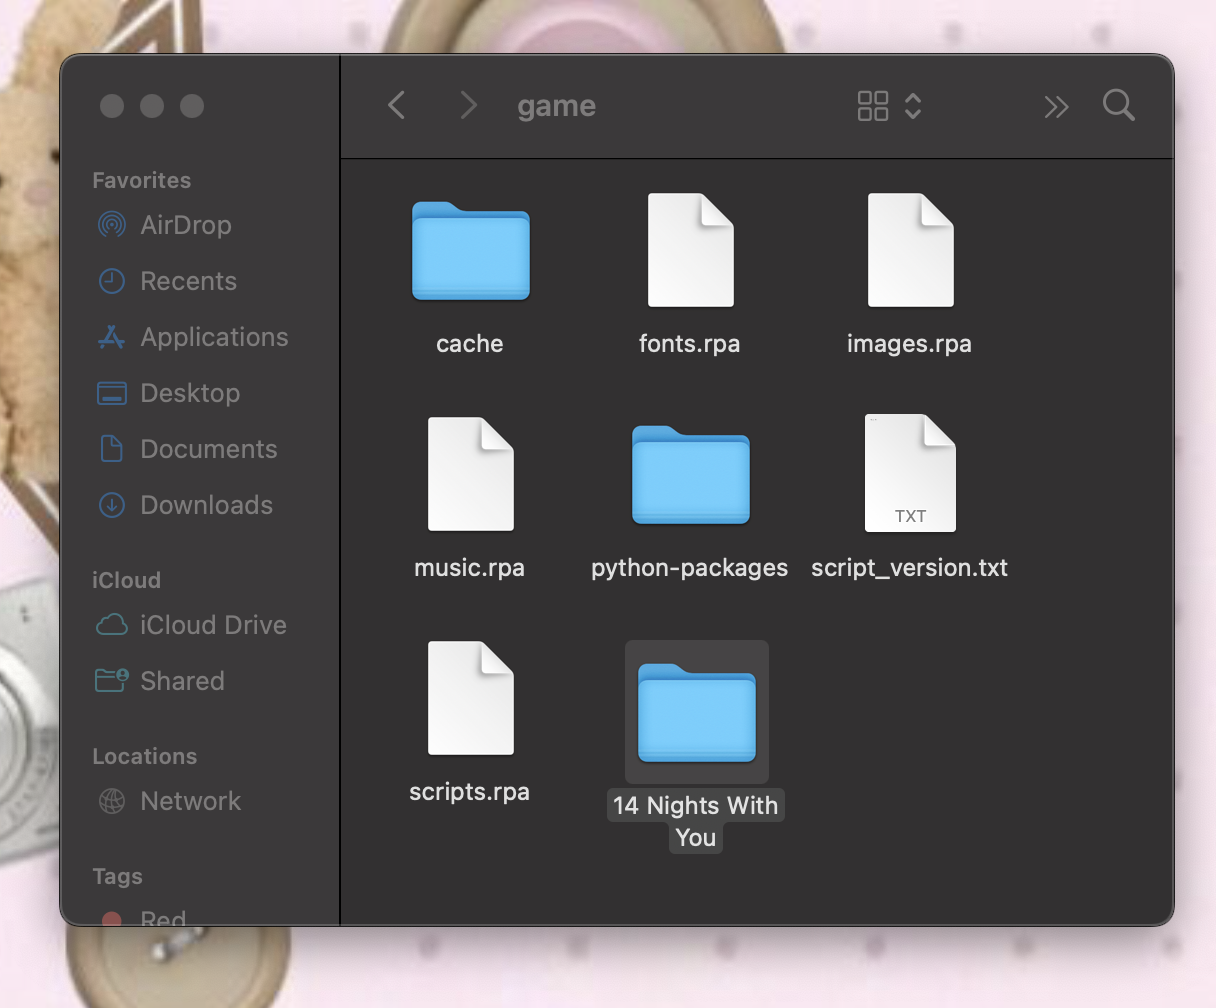Click the Shared folder sidebar icon
Viewport: 1216px width, 1008px height.
111,681
